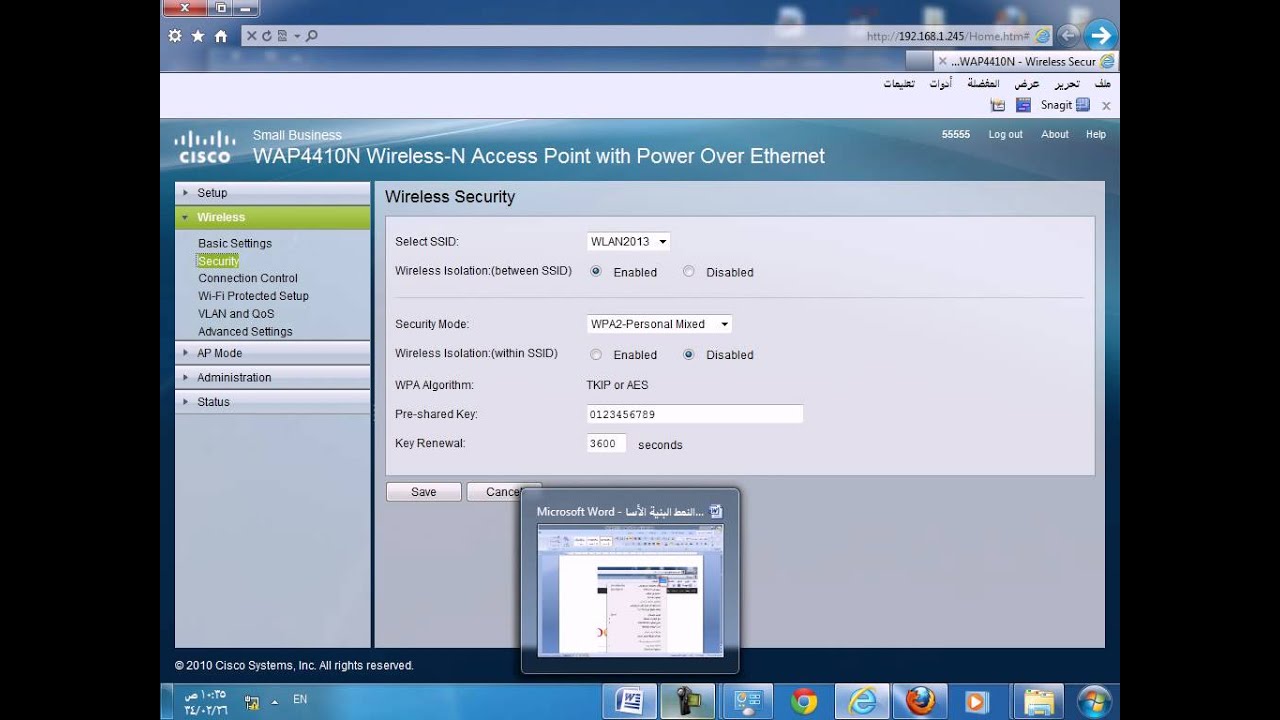Open the Favorites star icon
Viewport: 1280px width, 720px height.
click(197, 36)
